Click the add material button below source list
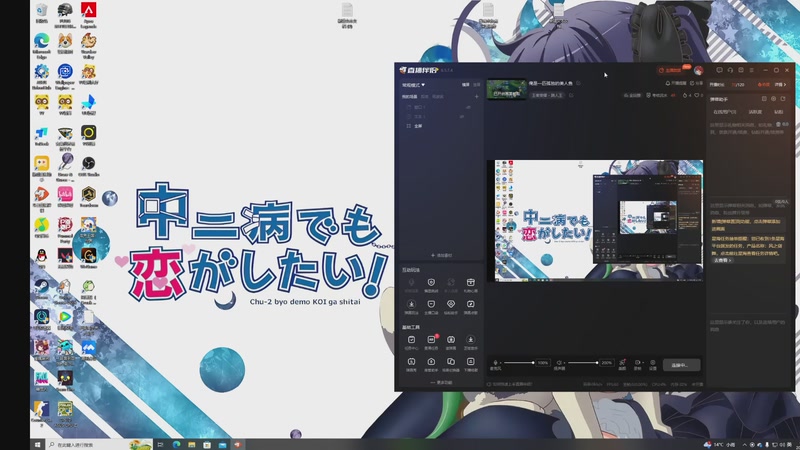800x450 pixels. (441, 255)
